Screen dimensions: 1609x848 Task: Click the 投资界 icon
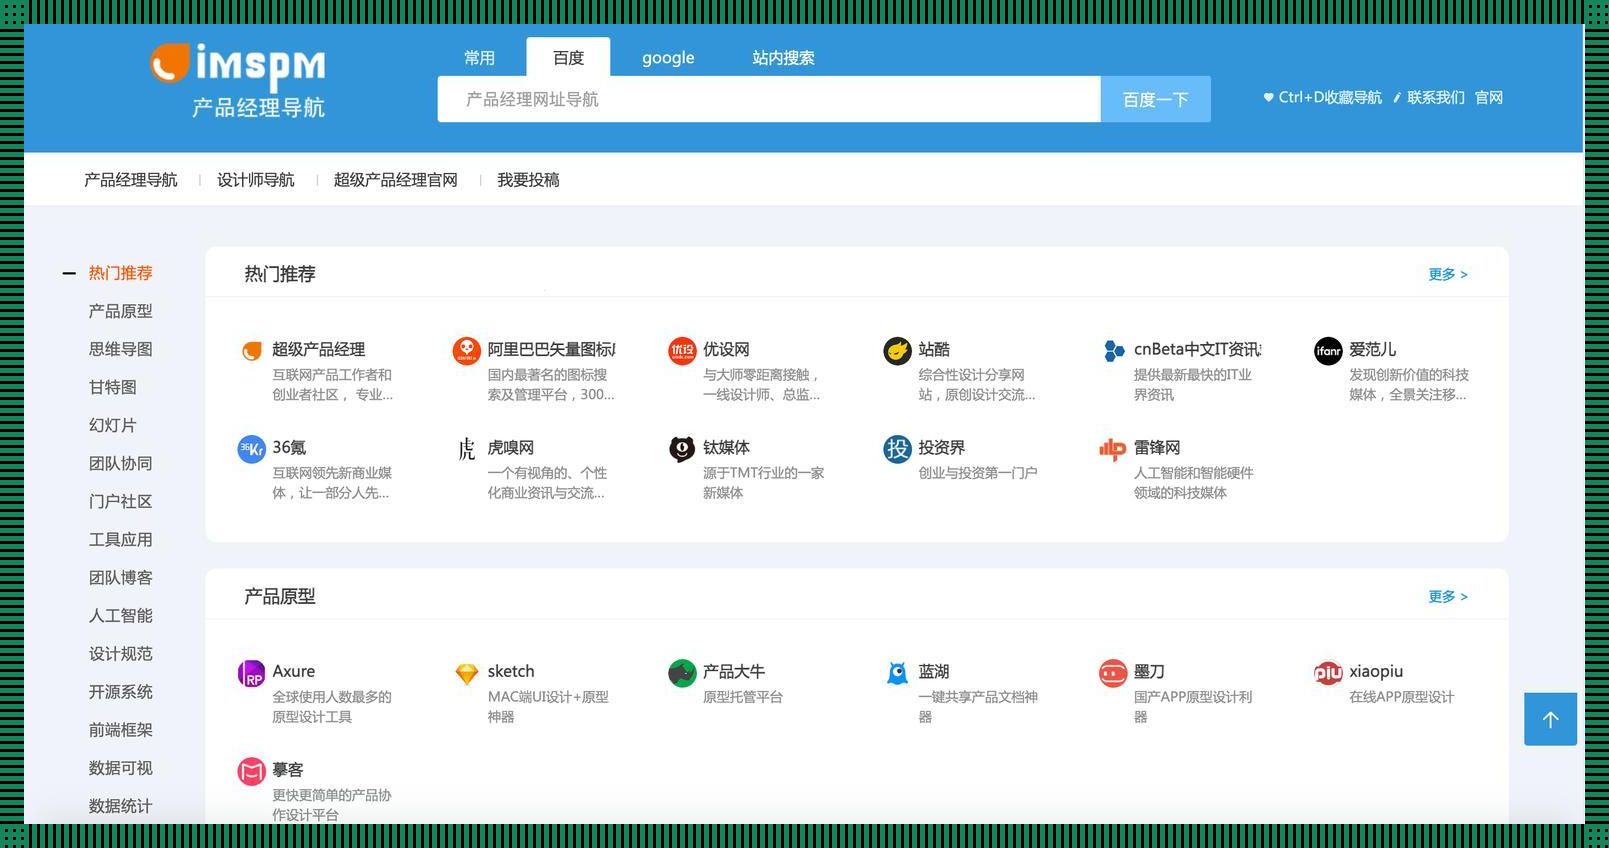pyautogui.click(x=897, y=449)
